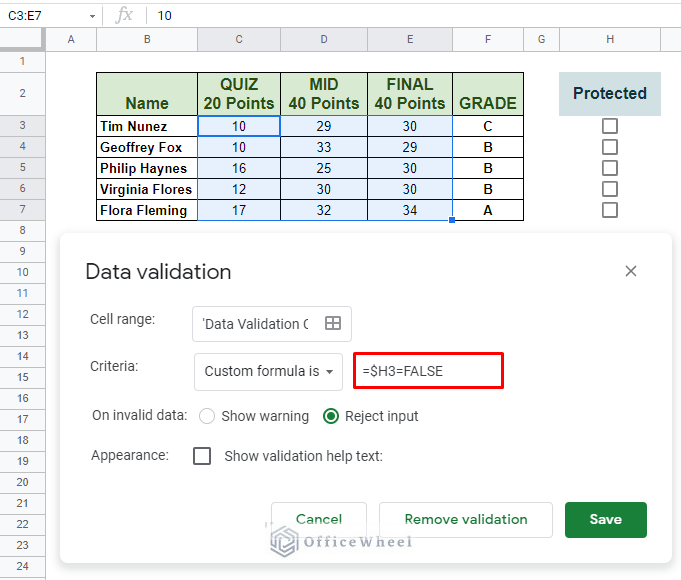Click Philip Haynes's QUIZ score 16
Image resolution: width=681 pixels, height=580 pixels.
239,168
